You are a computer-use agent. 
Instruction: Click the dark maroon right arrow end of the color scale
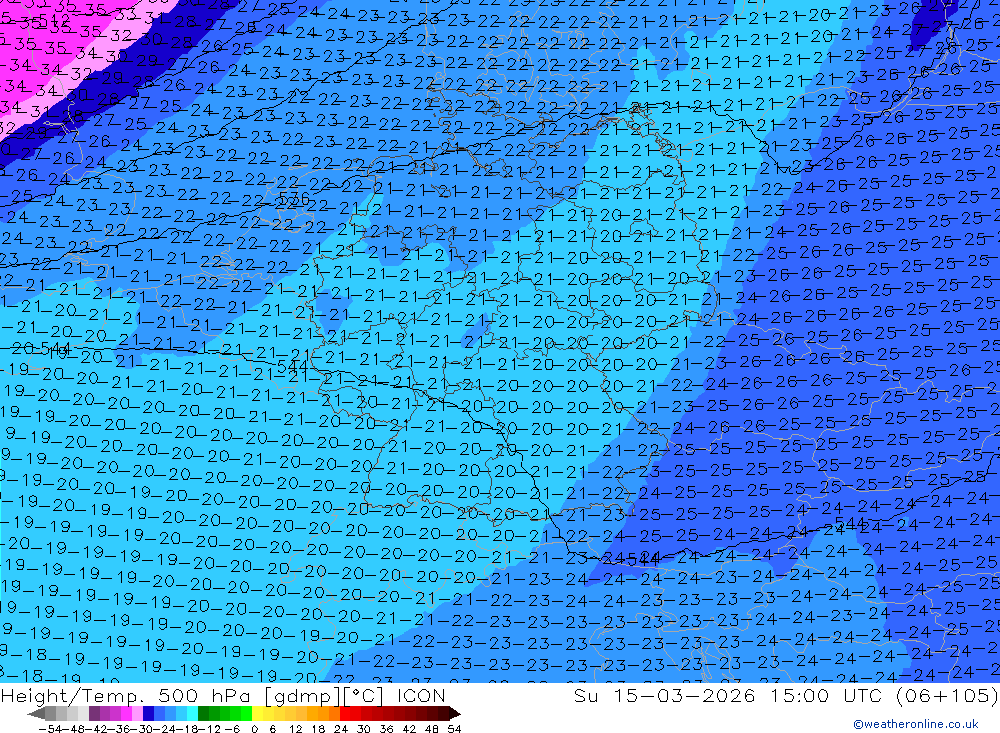tap(455, 714)
